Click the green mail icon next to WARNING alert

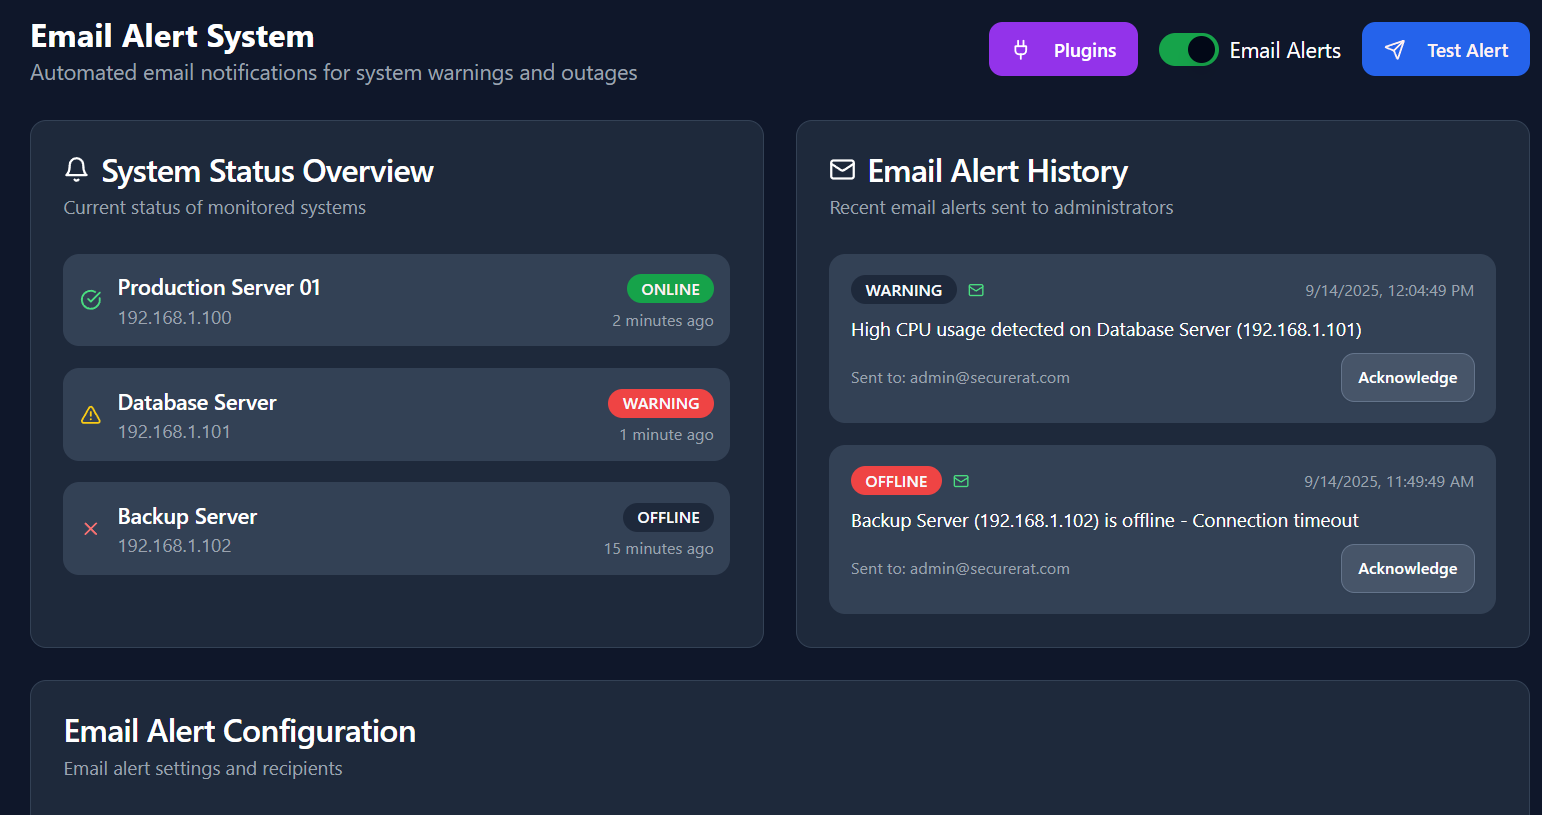pos(976,290)
